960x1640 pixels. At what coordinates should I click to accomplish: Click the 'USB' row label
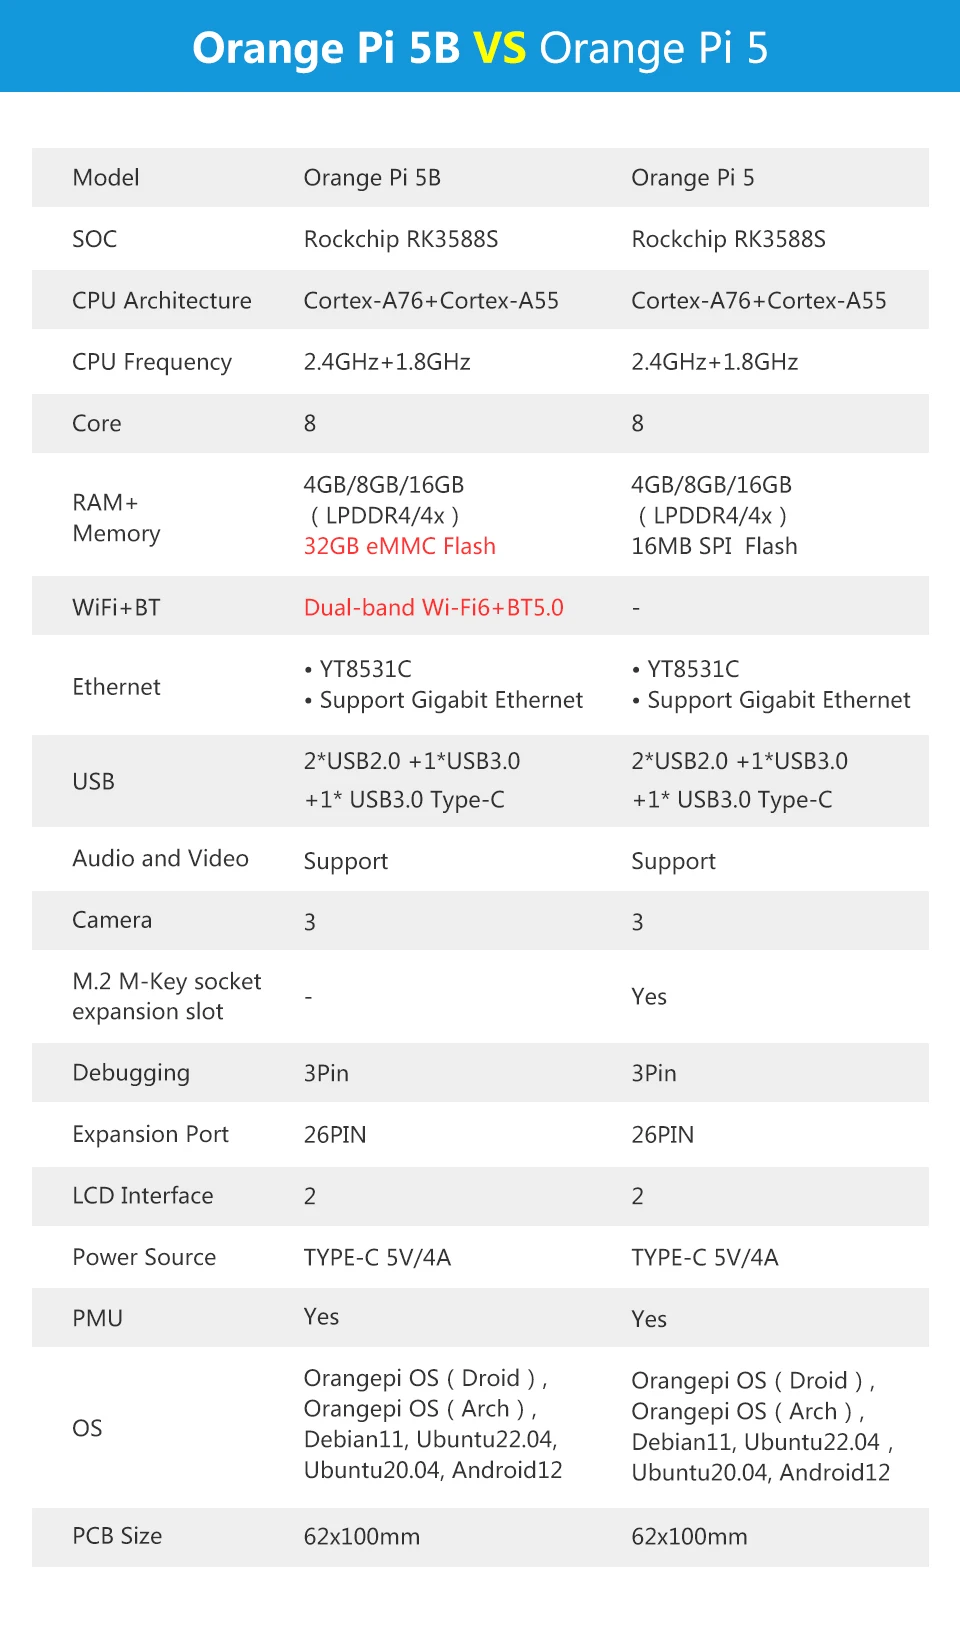point(93,781)
